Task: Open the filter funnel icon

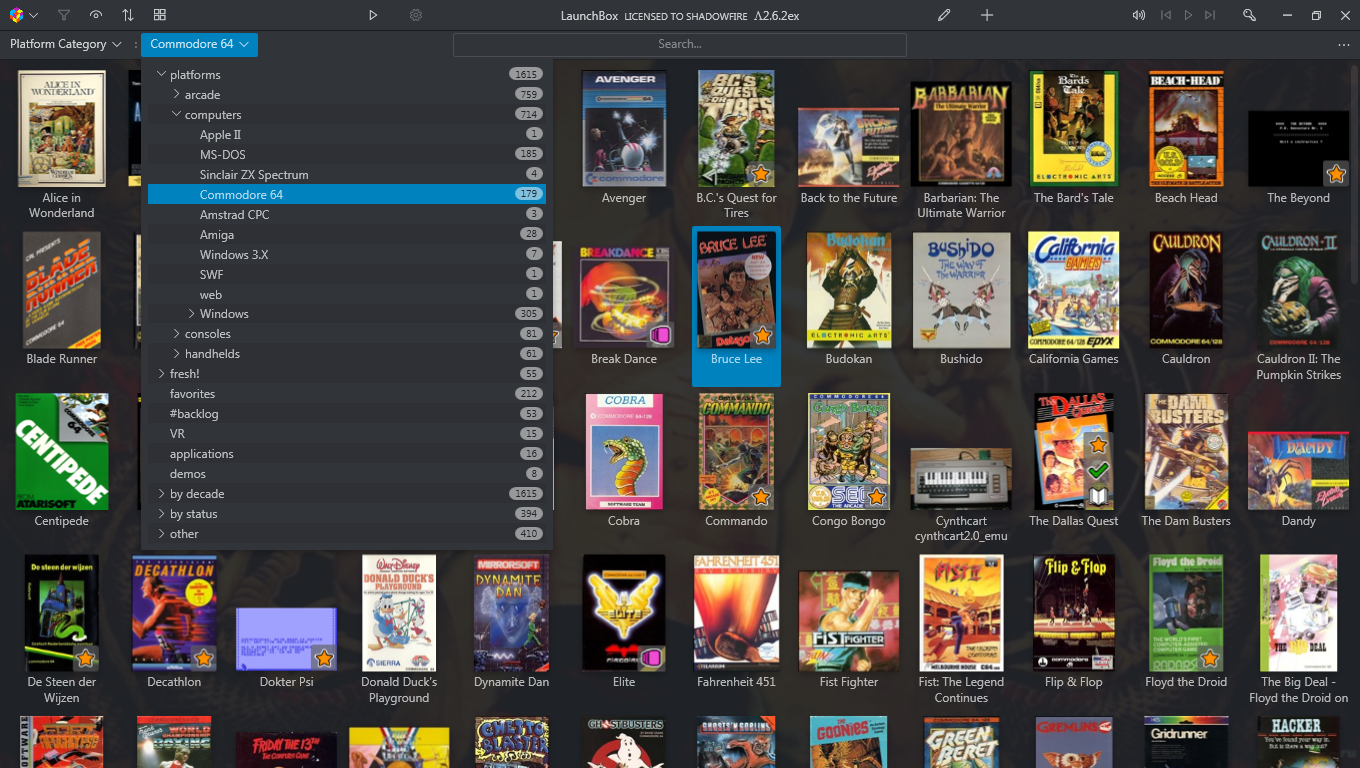Action: pos(64,15)
